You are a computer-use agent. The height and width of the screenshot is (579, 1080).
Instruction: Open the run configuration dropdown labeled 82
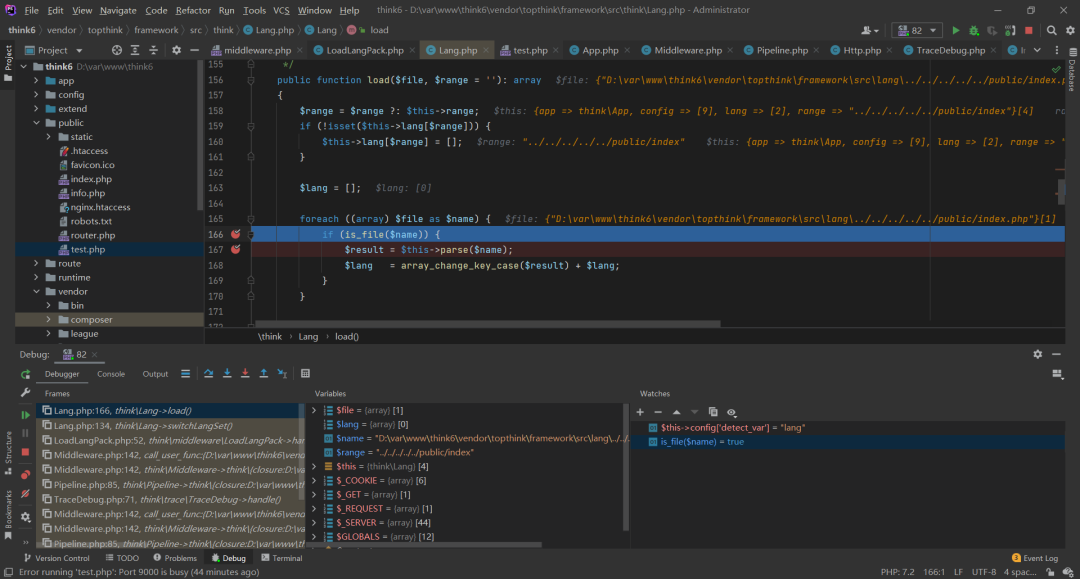(x=916, y=31)
